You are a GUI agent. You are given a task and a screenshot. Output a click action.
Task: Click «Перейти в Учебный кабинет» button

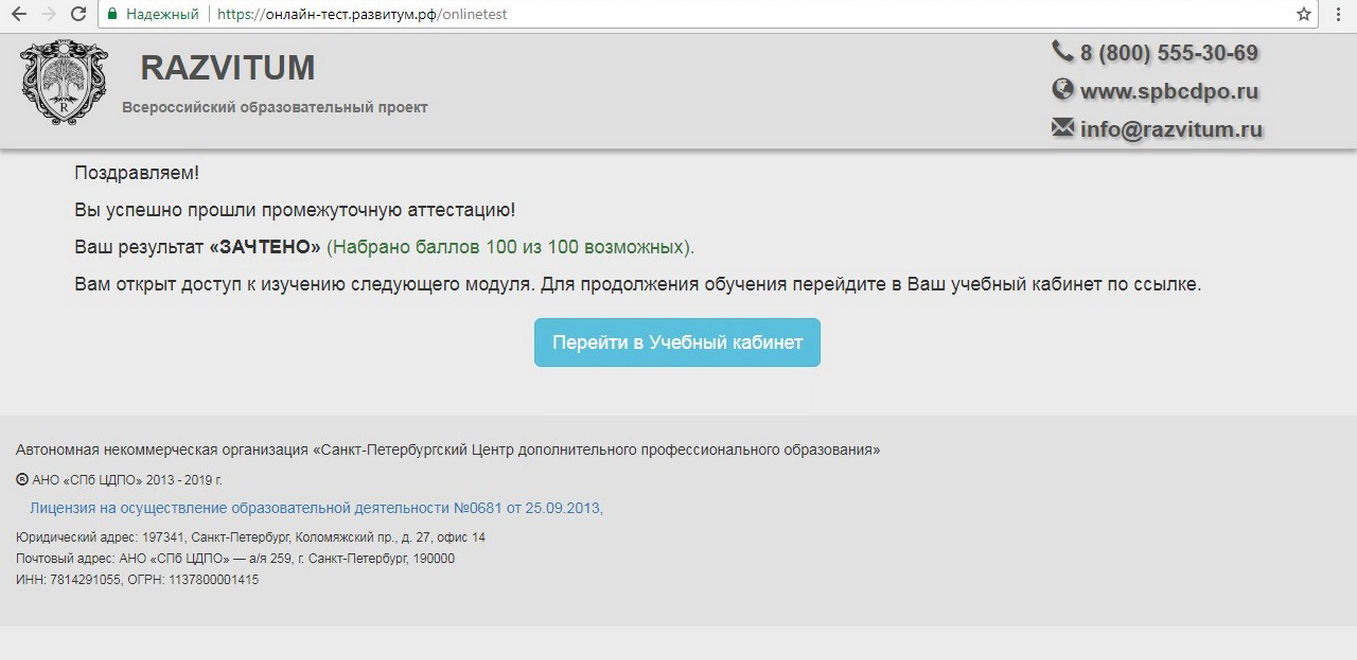(677, 342)
